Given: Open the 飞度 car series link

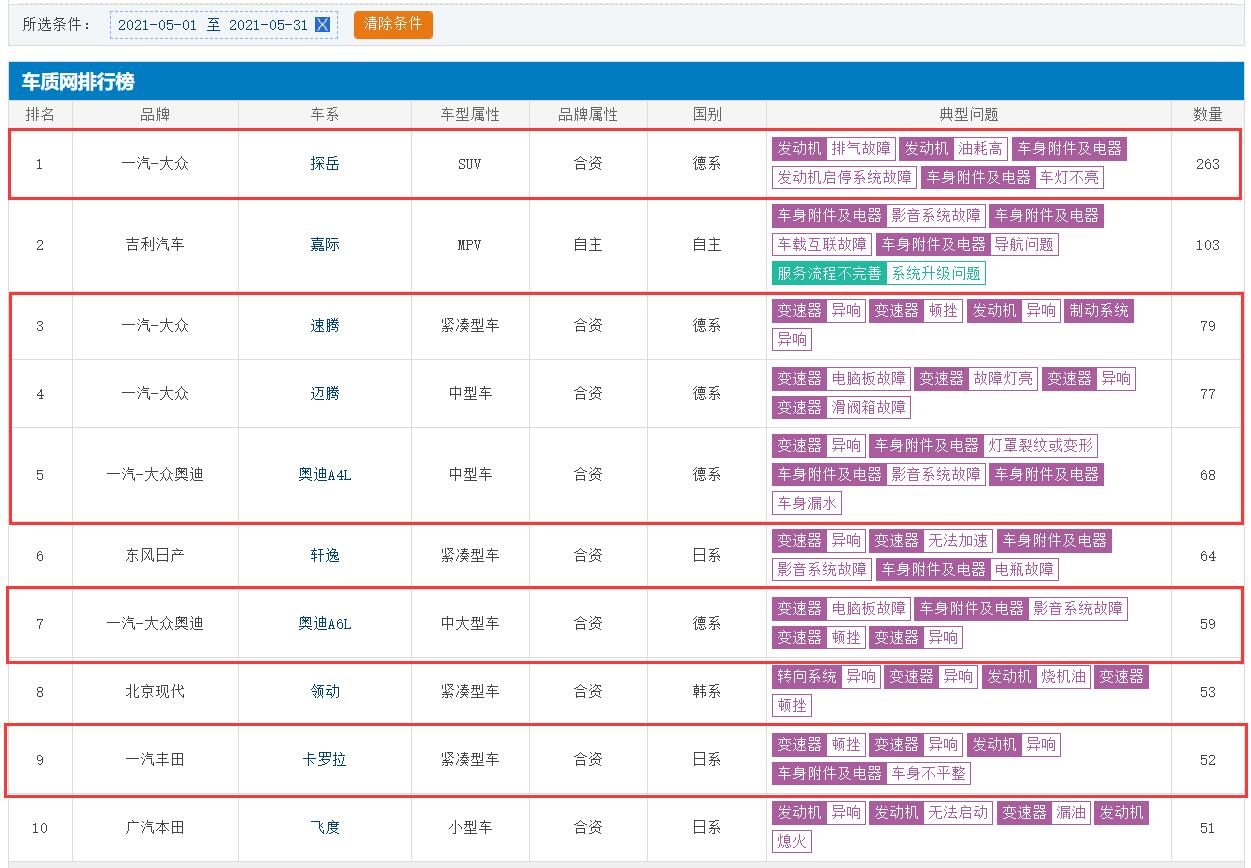Looking at the screenshot, I should (x=325, y=828).
